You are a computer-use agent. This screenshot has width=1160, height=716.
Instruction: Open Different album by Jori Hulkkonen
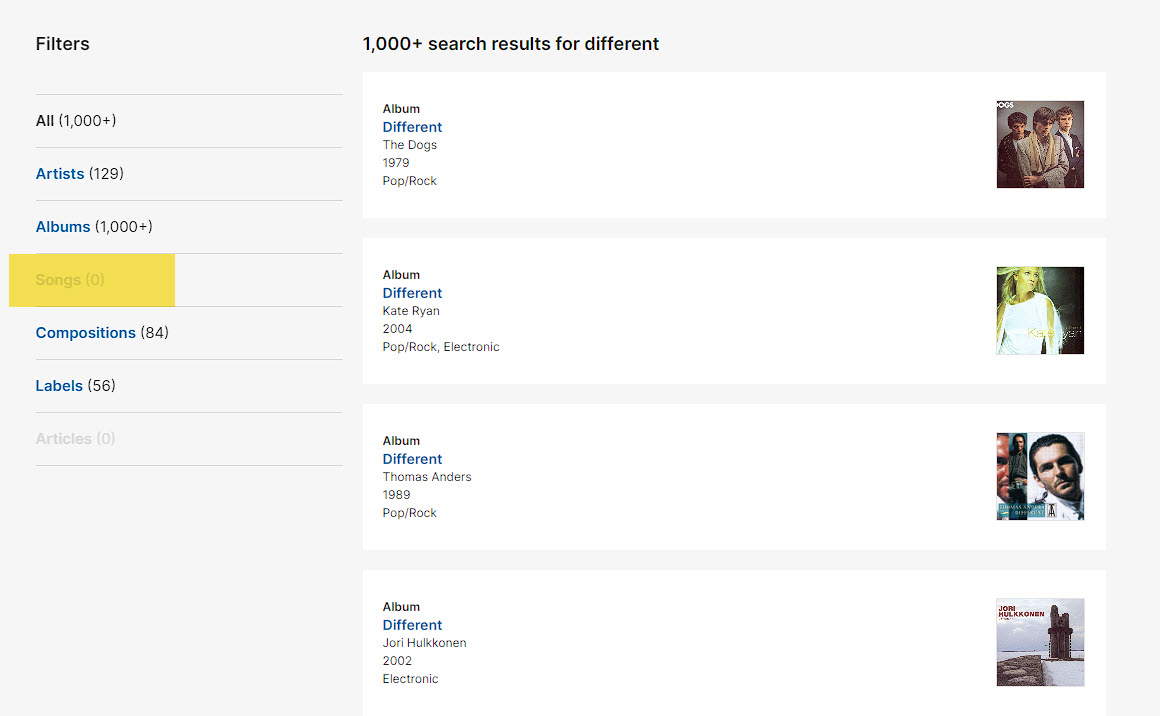[412, 625]
